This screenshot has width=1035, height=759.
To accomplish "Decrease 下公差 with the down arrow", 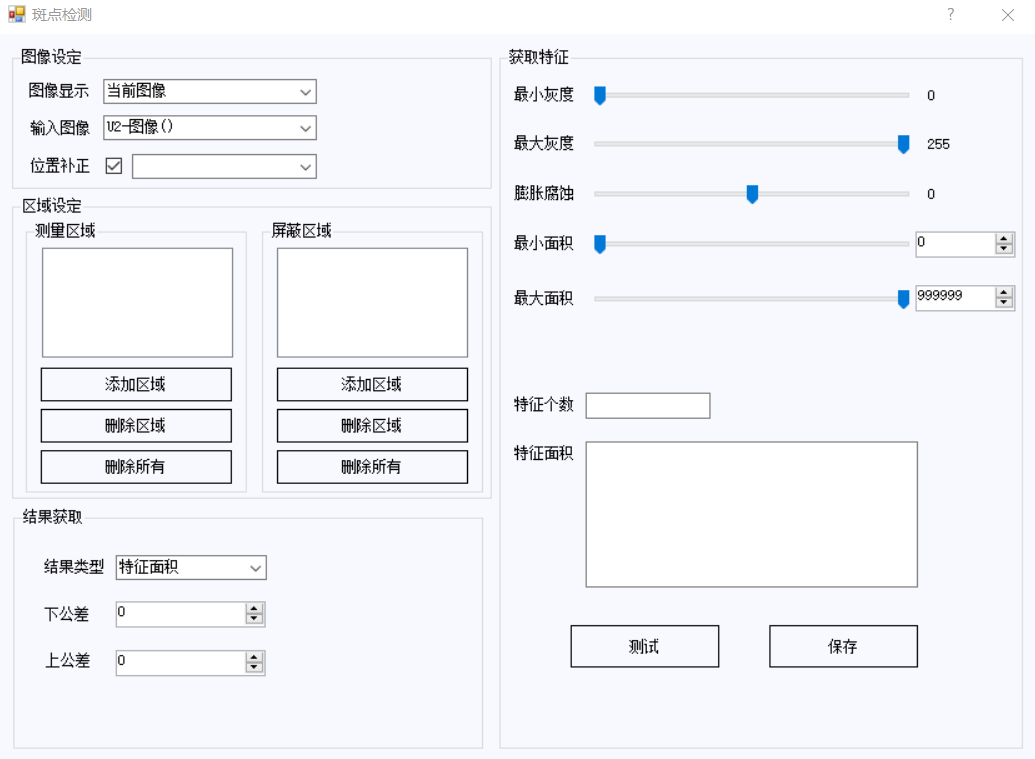I will click(254, 619).
